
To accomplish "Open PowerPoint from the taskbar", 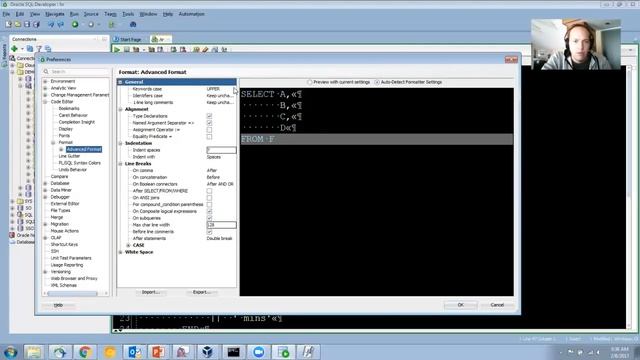I will point(158,352).
